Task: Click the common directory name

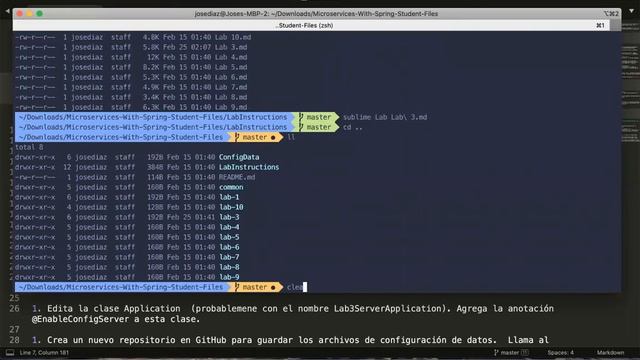Action: coord(231,187)
